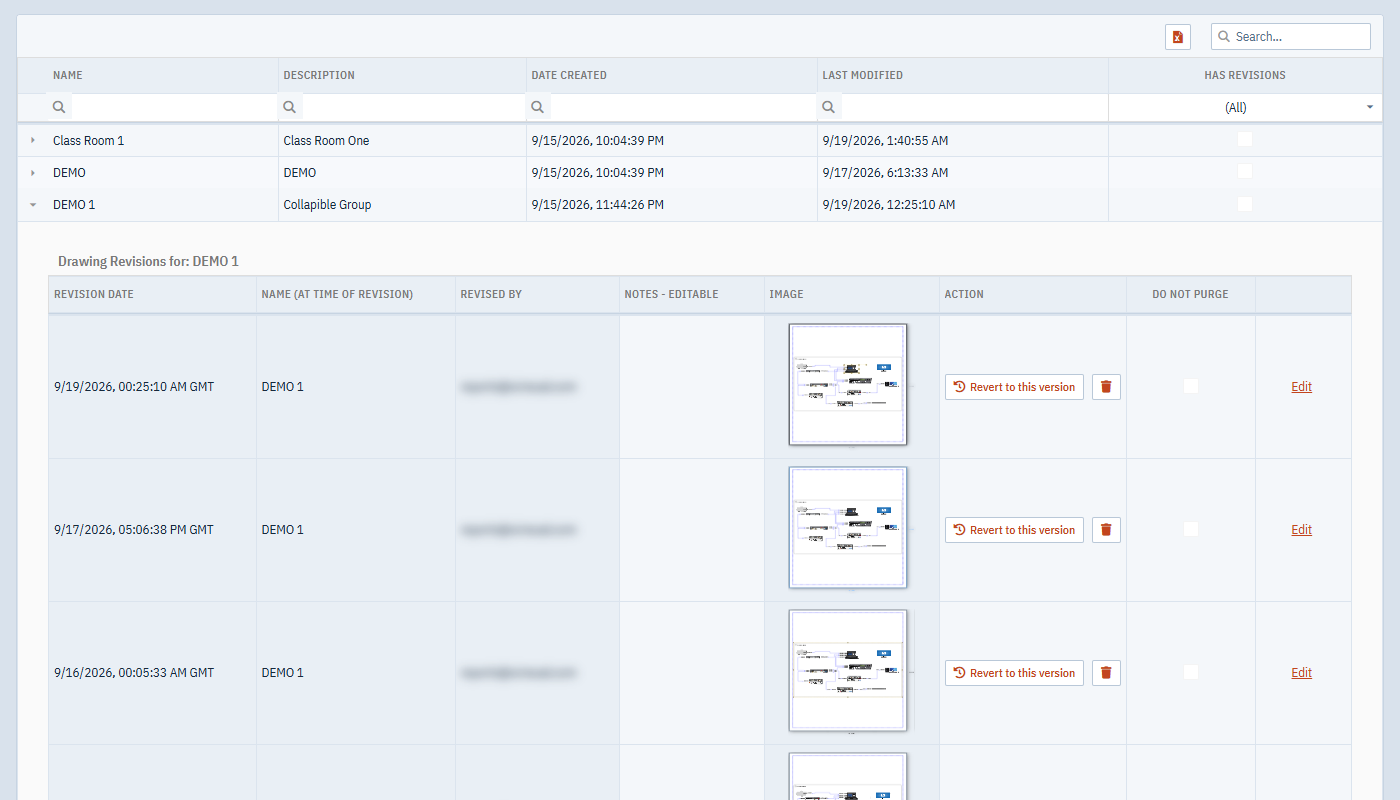
Task: Open the 9/19/2026 revision image thumbnail
Action: [848, 384]
